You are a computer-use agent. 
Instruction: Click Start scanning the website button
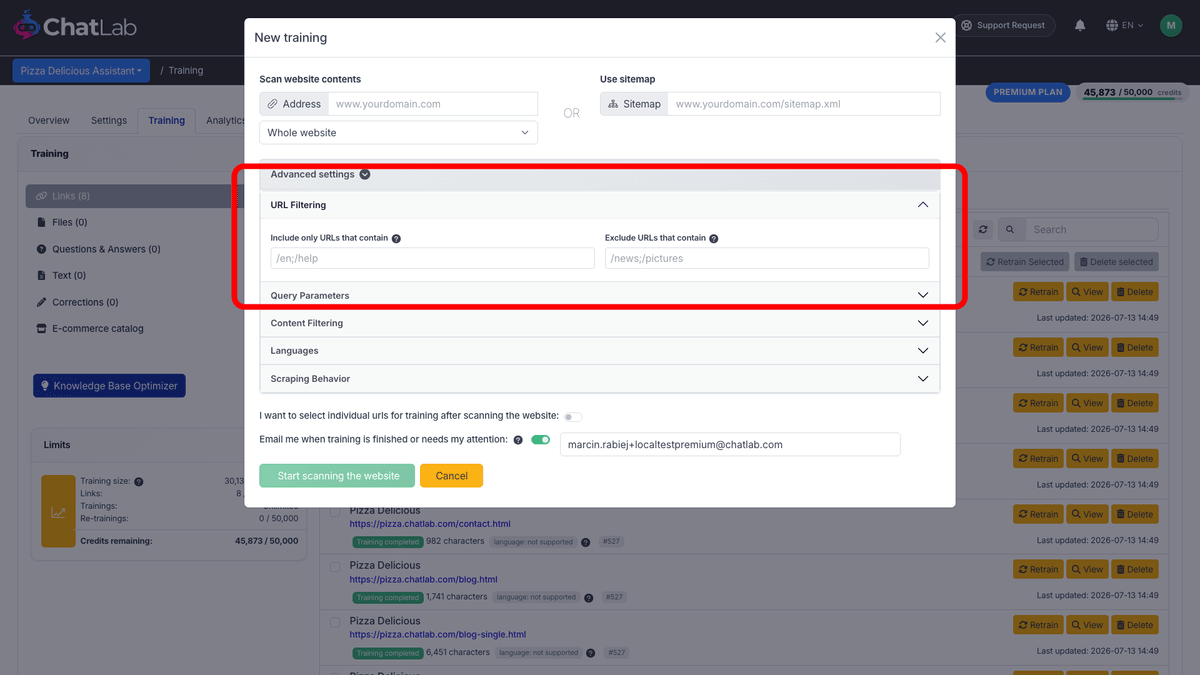pyautogui.click(x=338, y=476)
